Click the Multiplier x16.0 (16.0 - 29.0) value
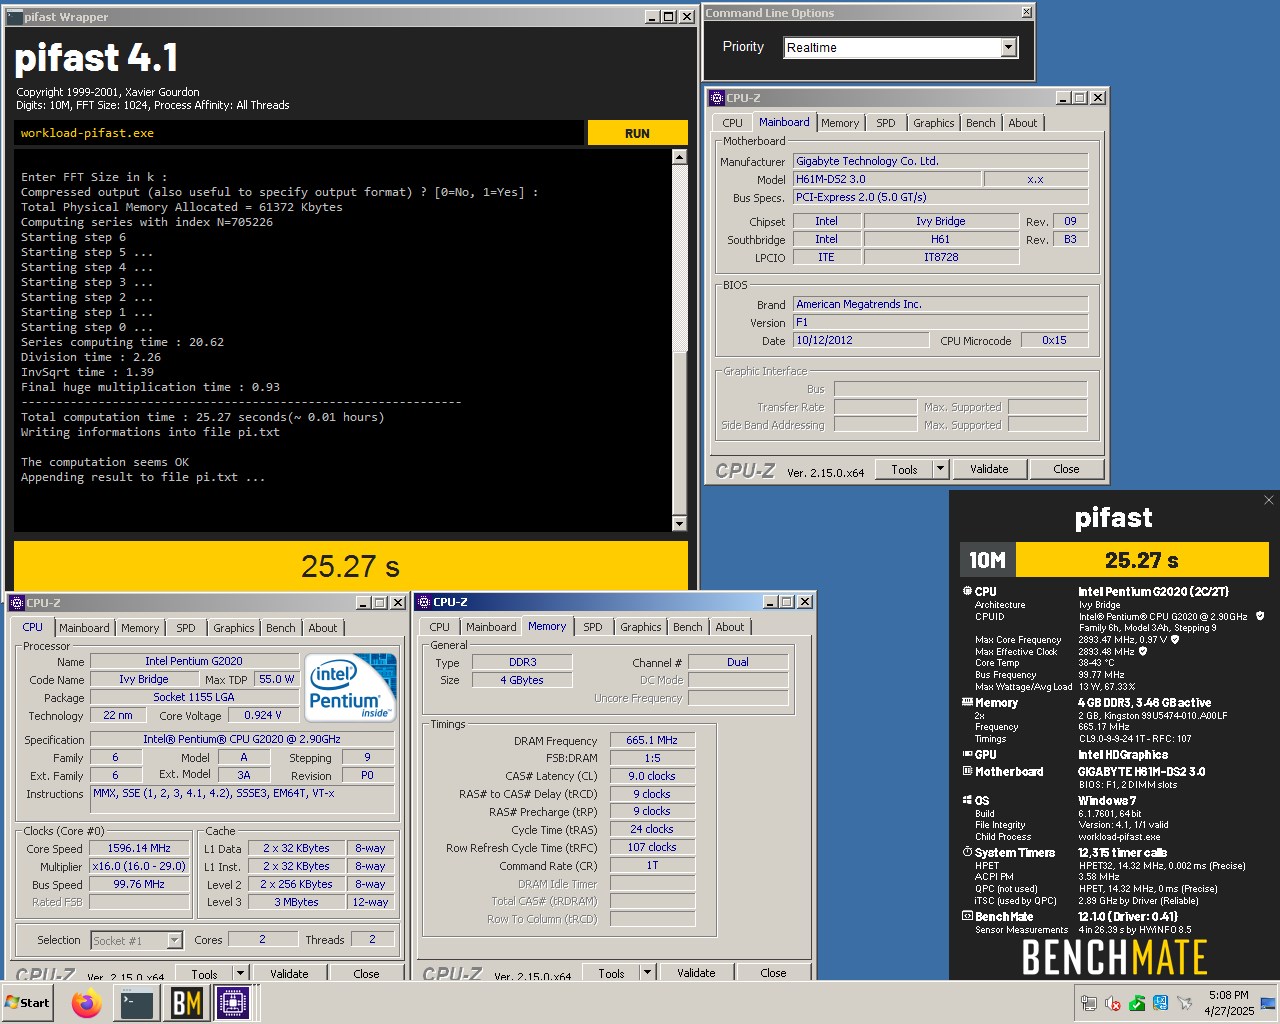Screen dimensions: 1280x1024 139,866
